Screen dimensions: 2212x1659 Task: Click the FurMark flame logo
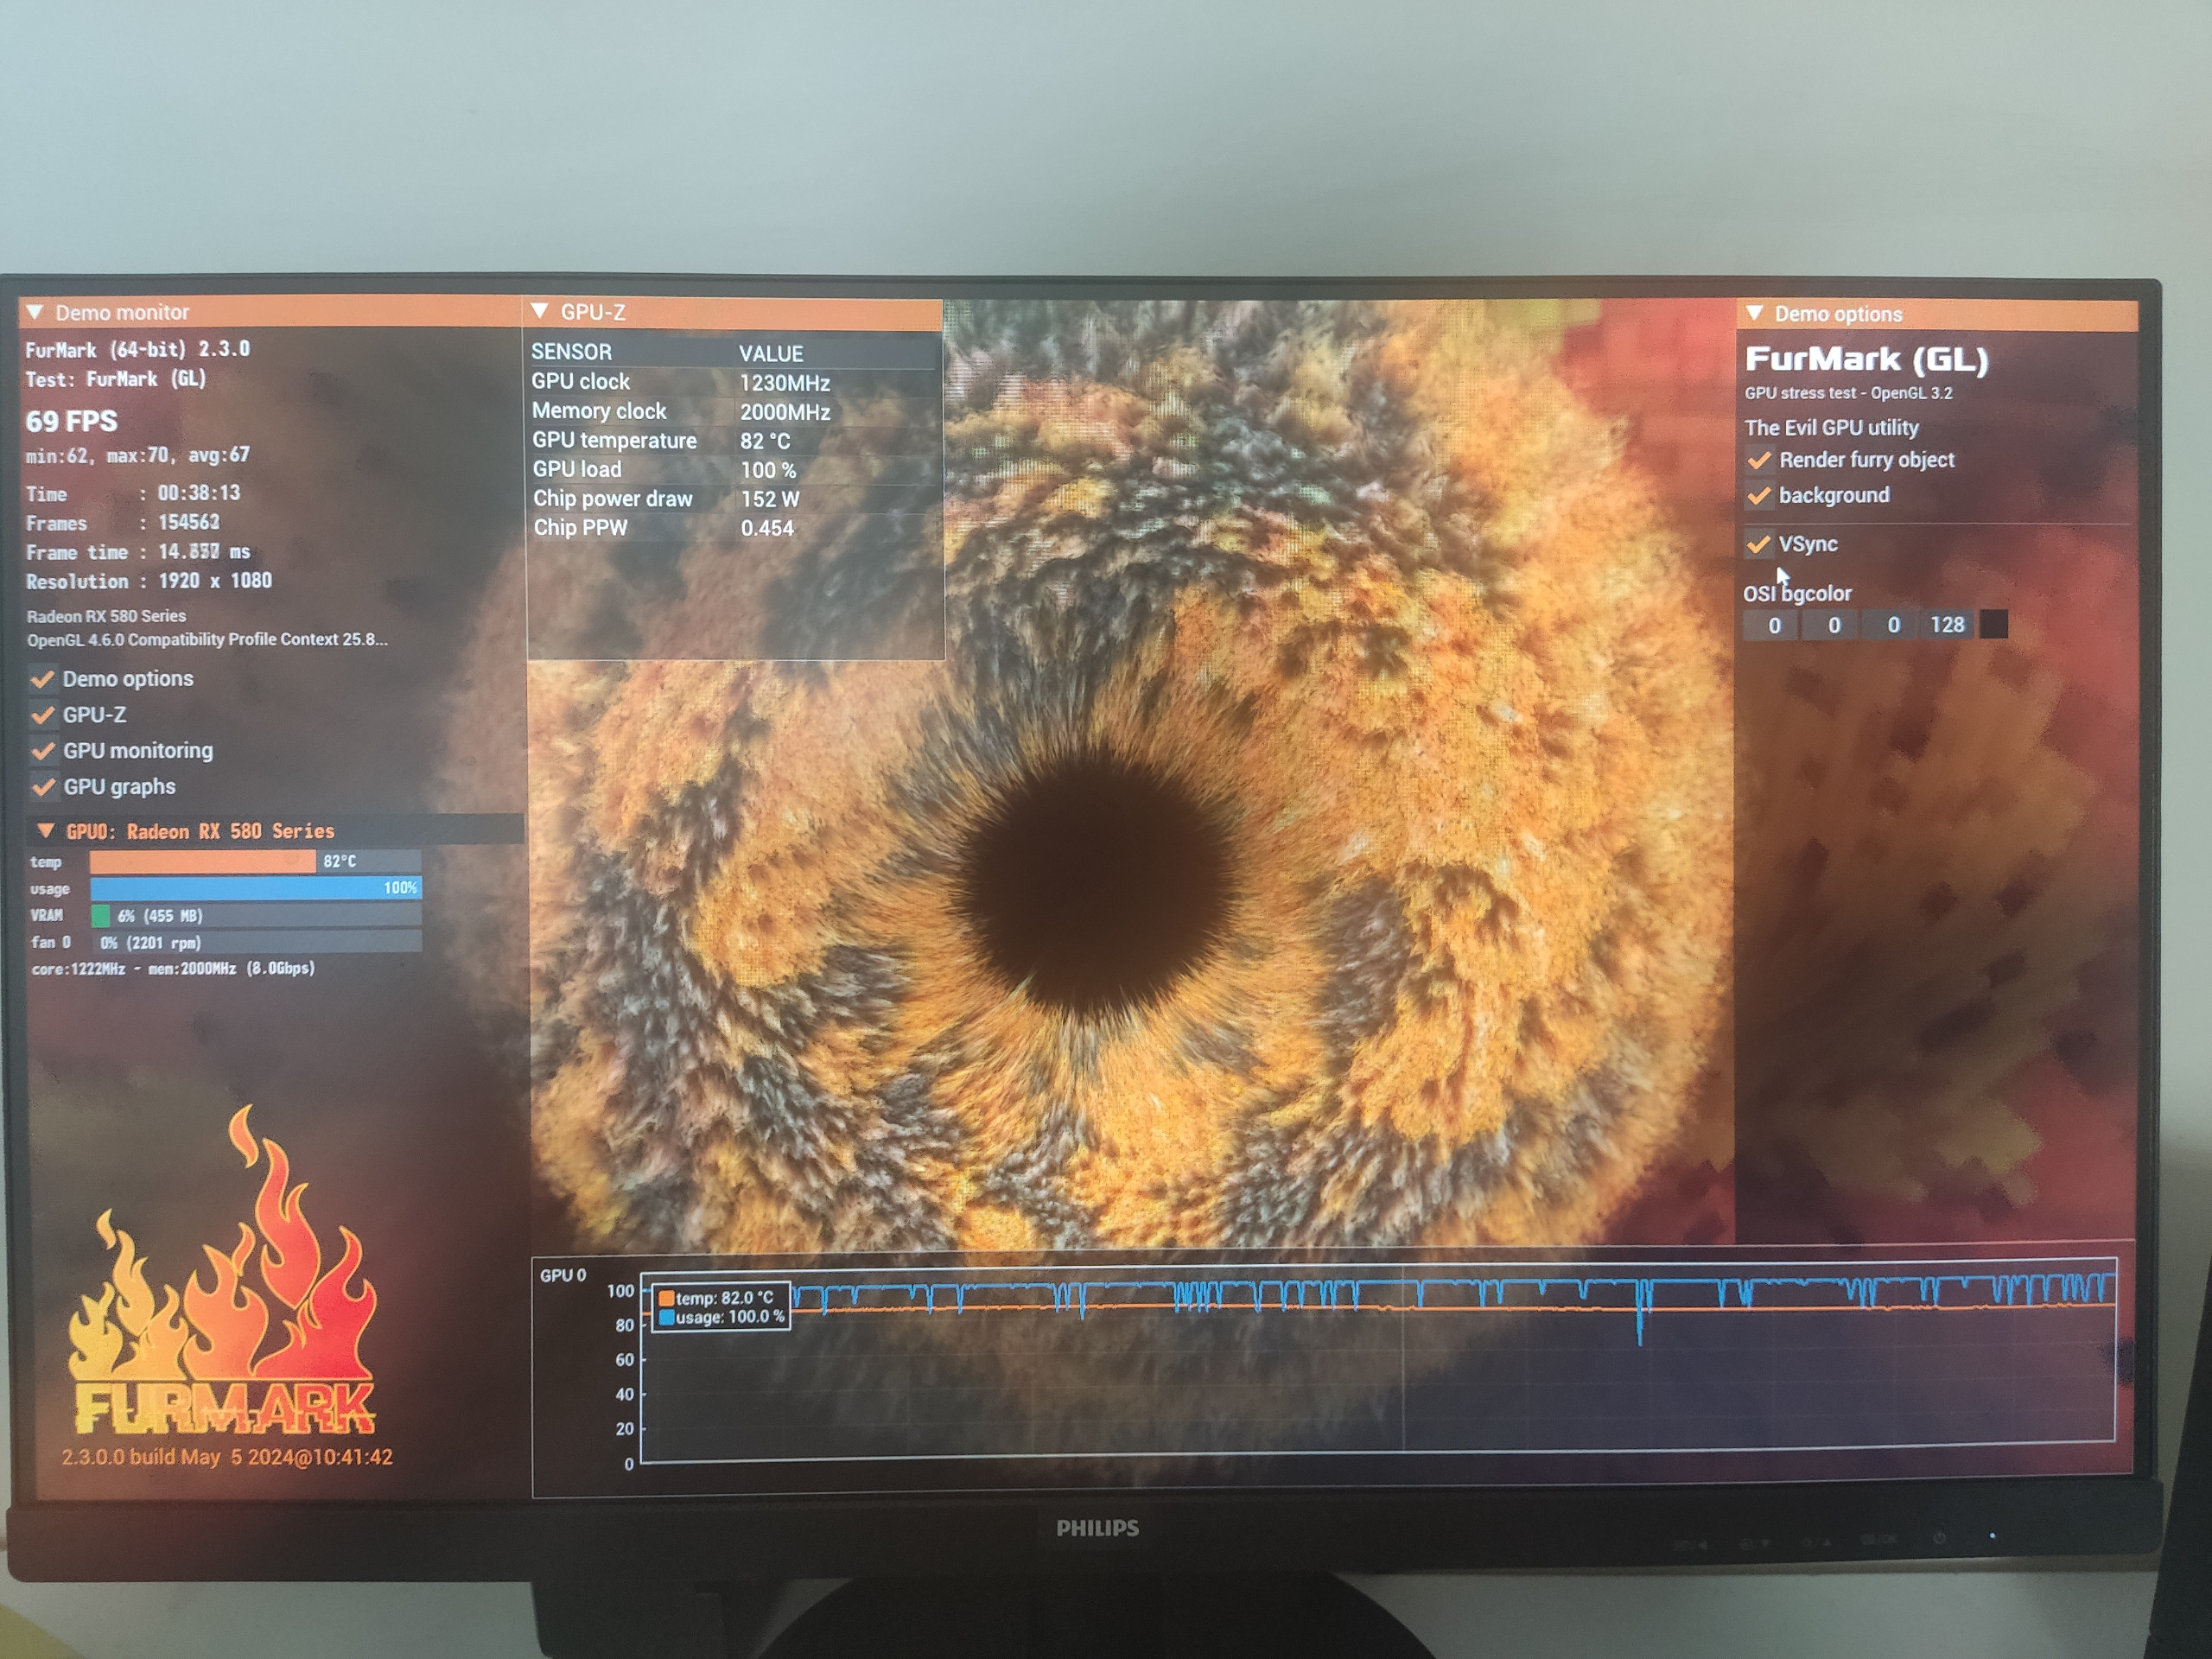224,1270
